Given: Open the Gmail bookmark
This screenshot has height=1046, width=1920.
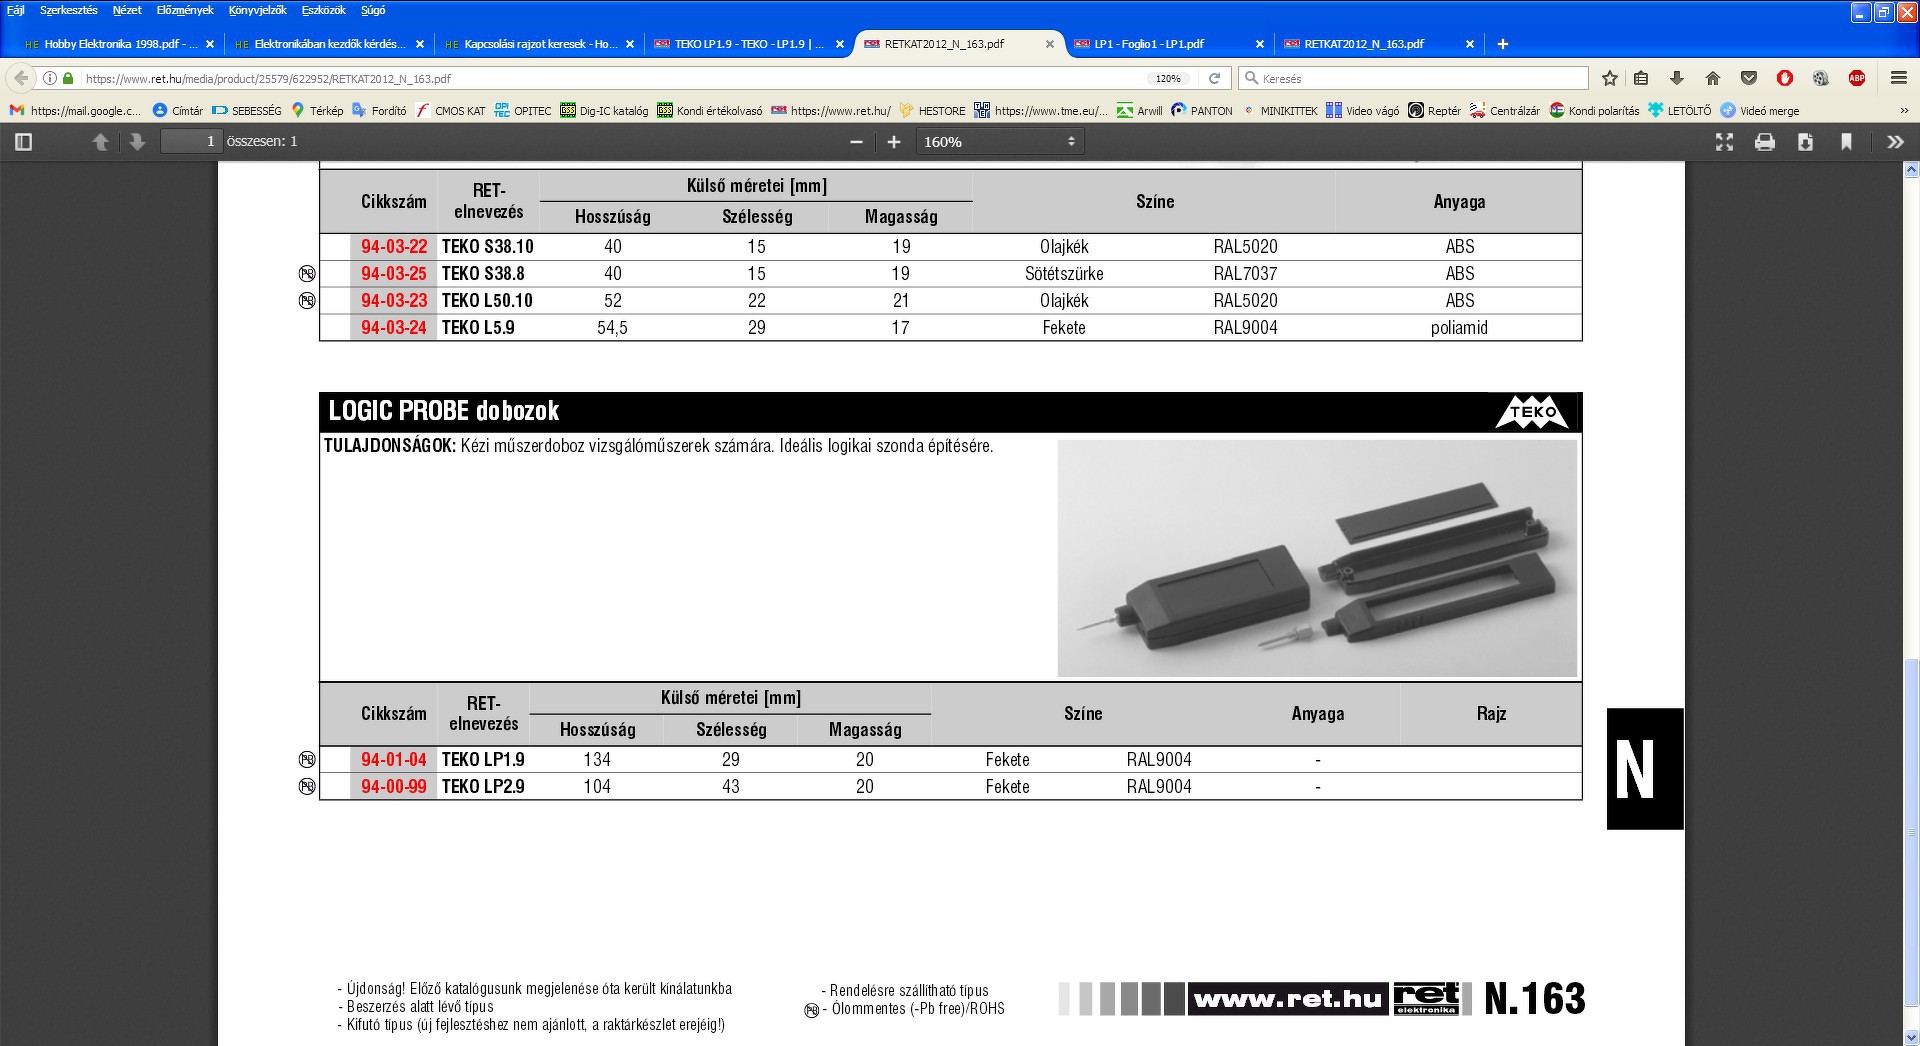Looking at the screenshot, I should point(76,111).
